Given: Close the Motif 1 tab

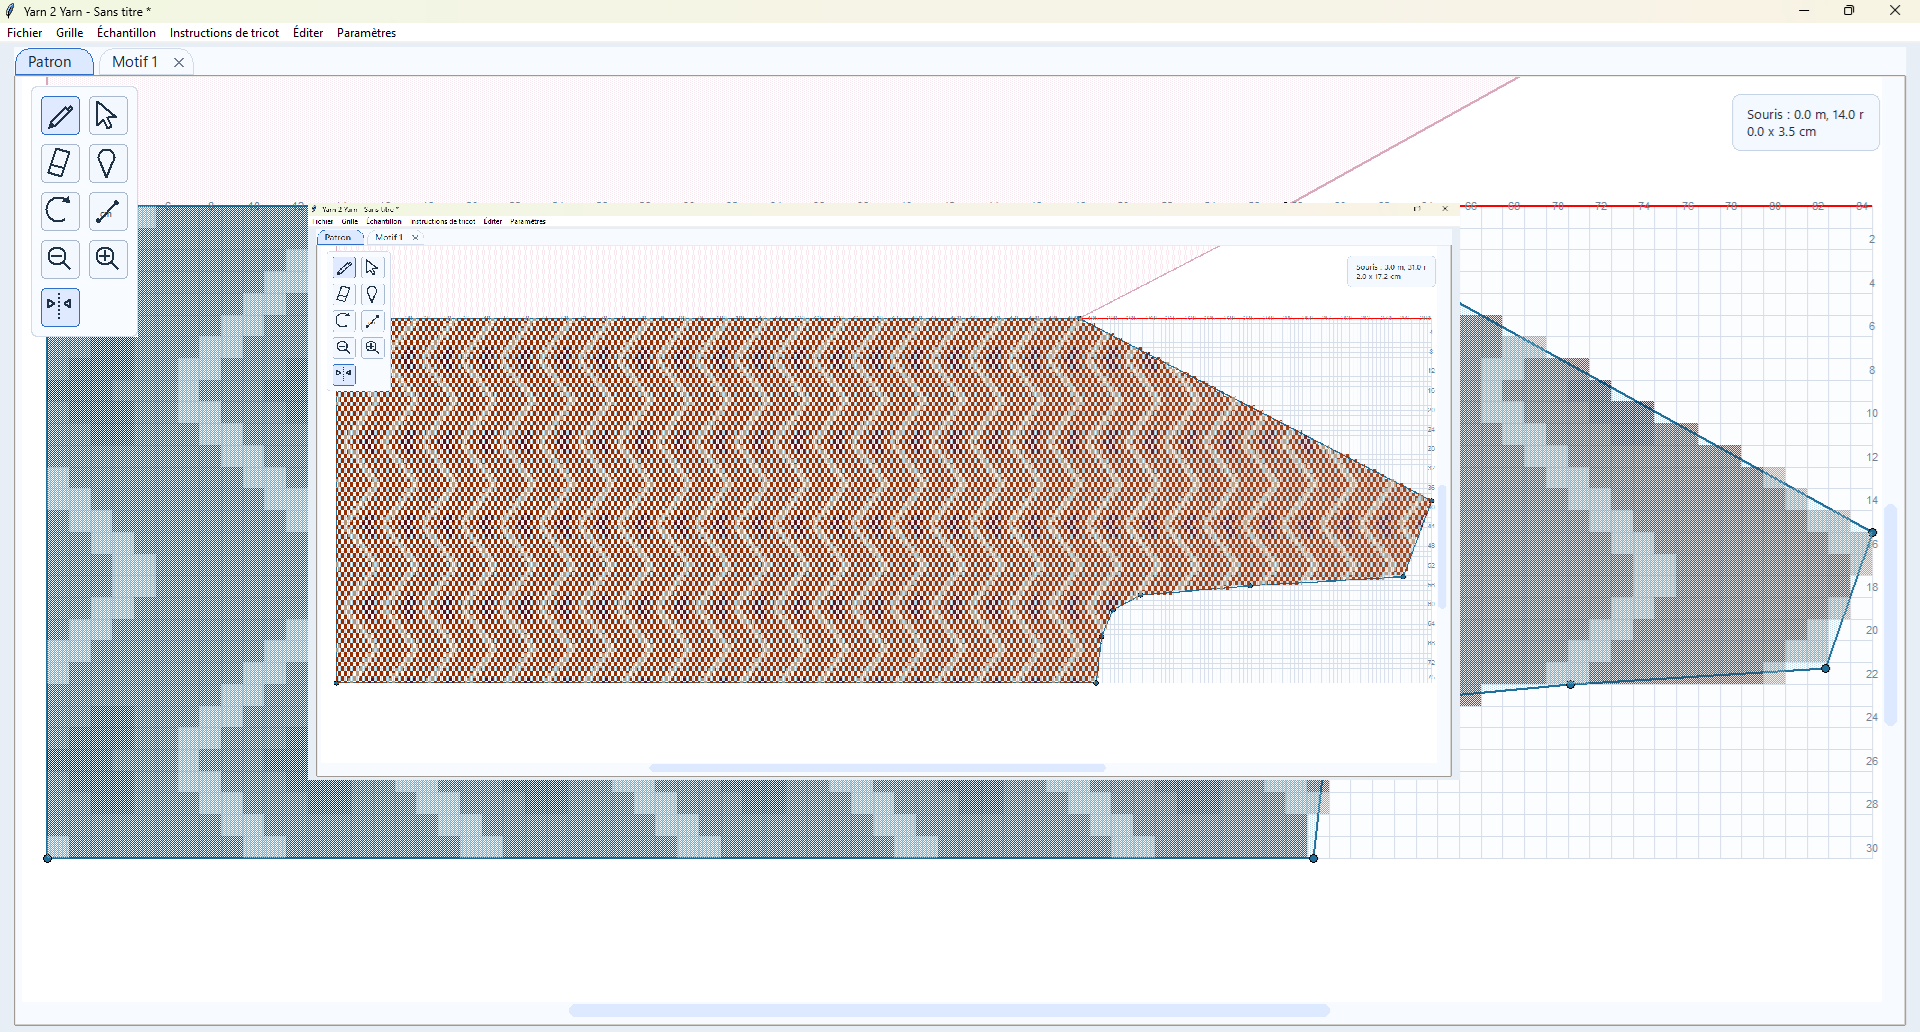Looking at the screenshot, I should pos(179,62).
